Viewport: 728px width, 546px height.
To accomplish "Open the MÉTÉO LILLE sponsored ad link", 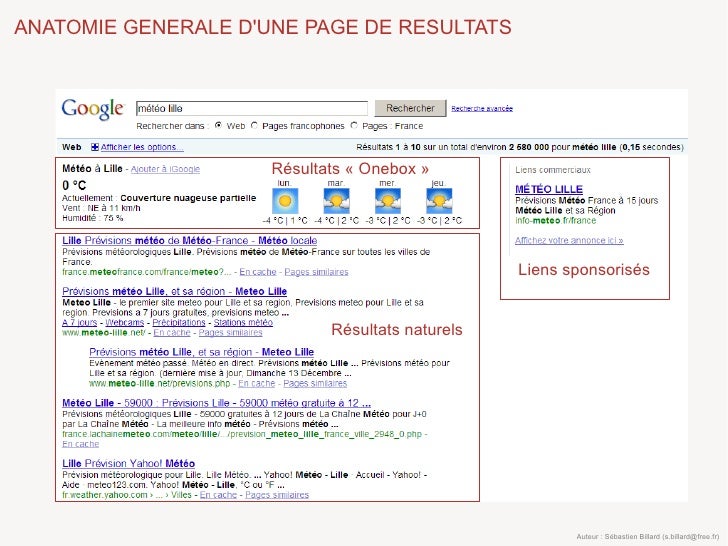I will [x=549, y=189].
